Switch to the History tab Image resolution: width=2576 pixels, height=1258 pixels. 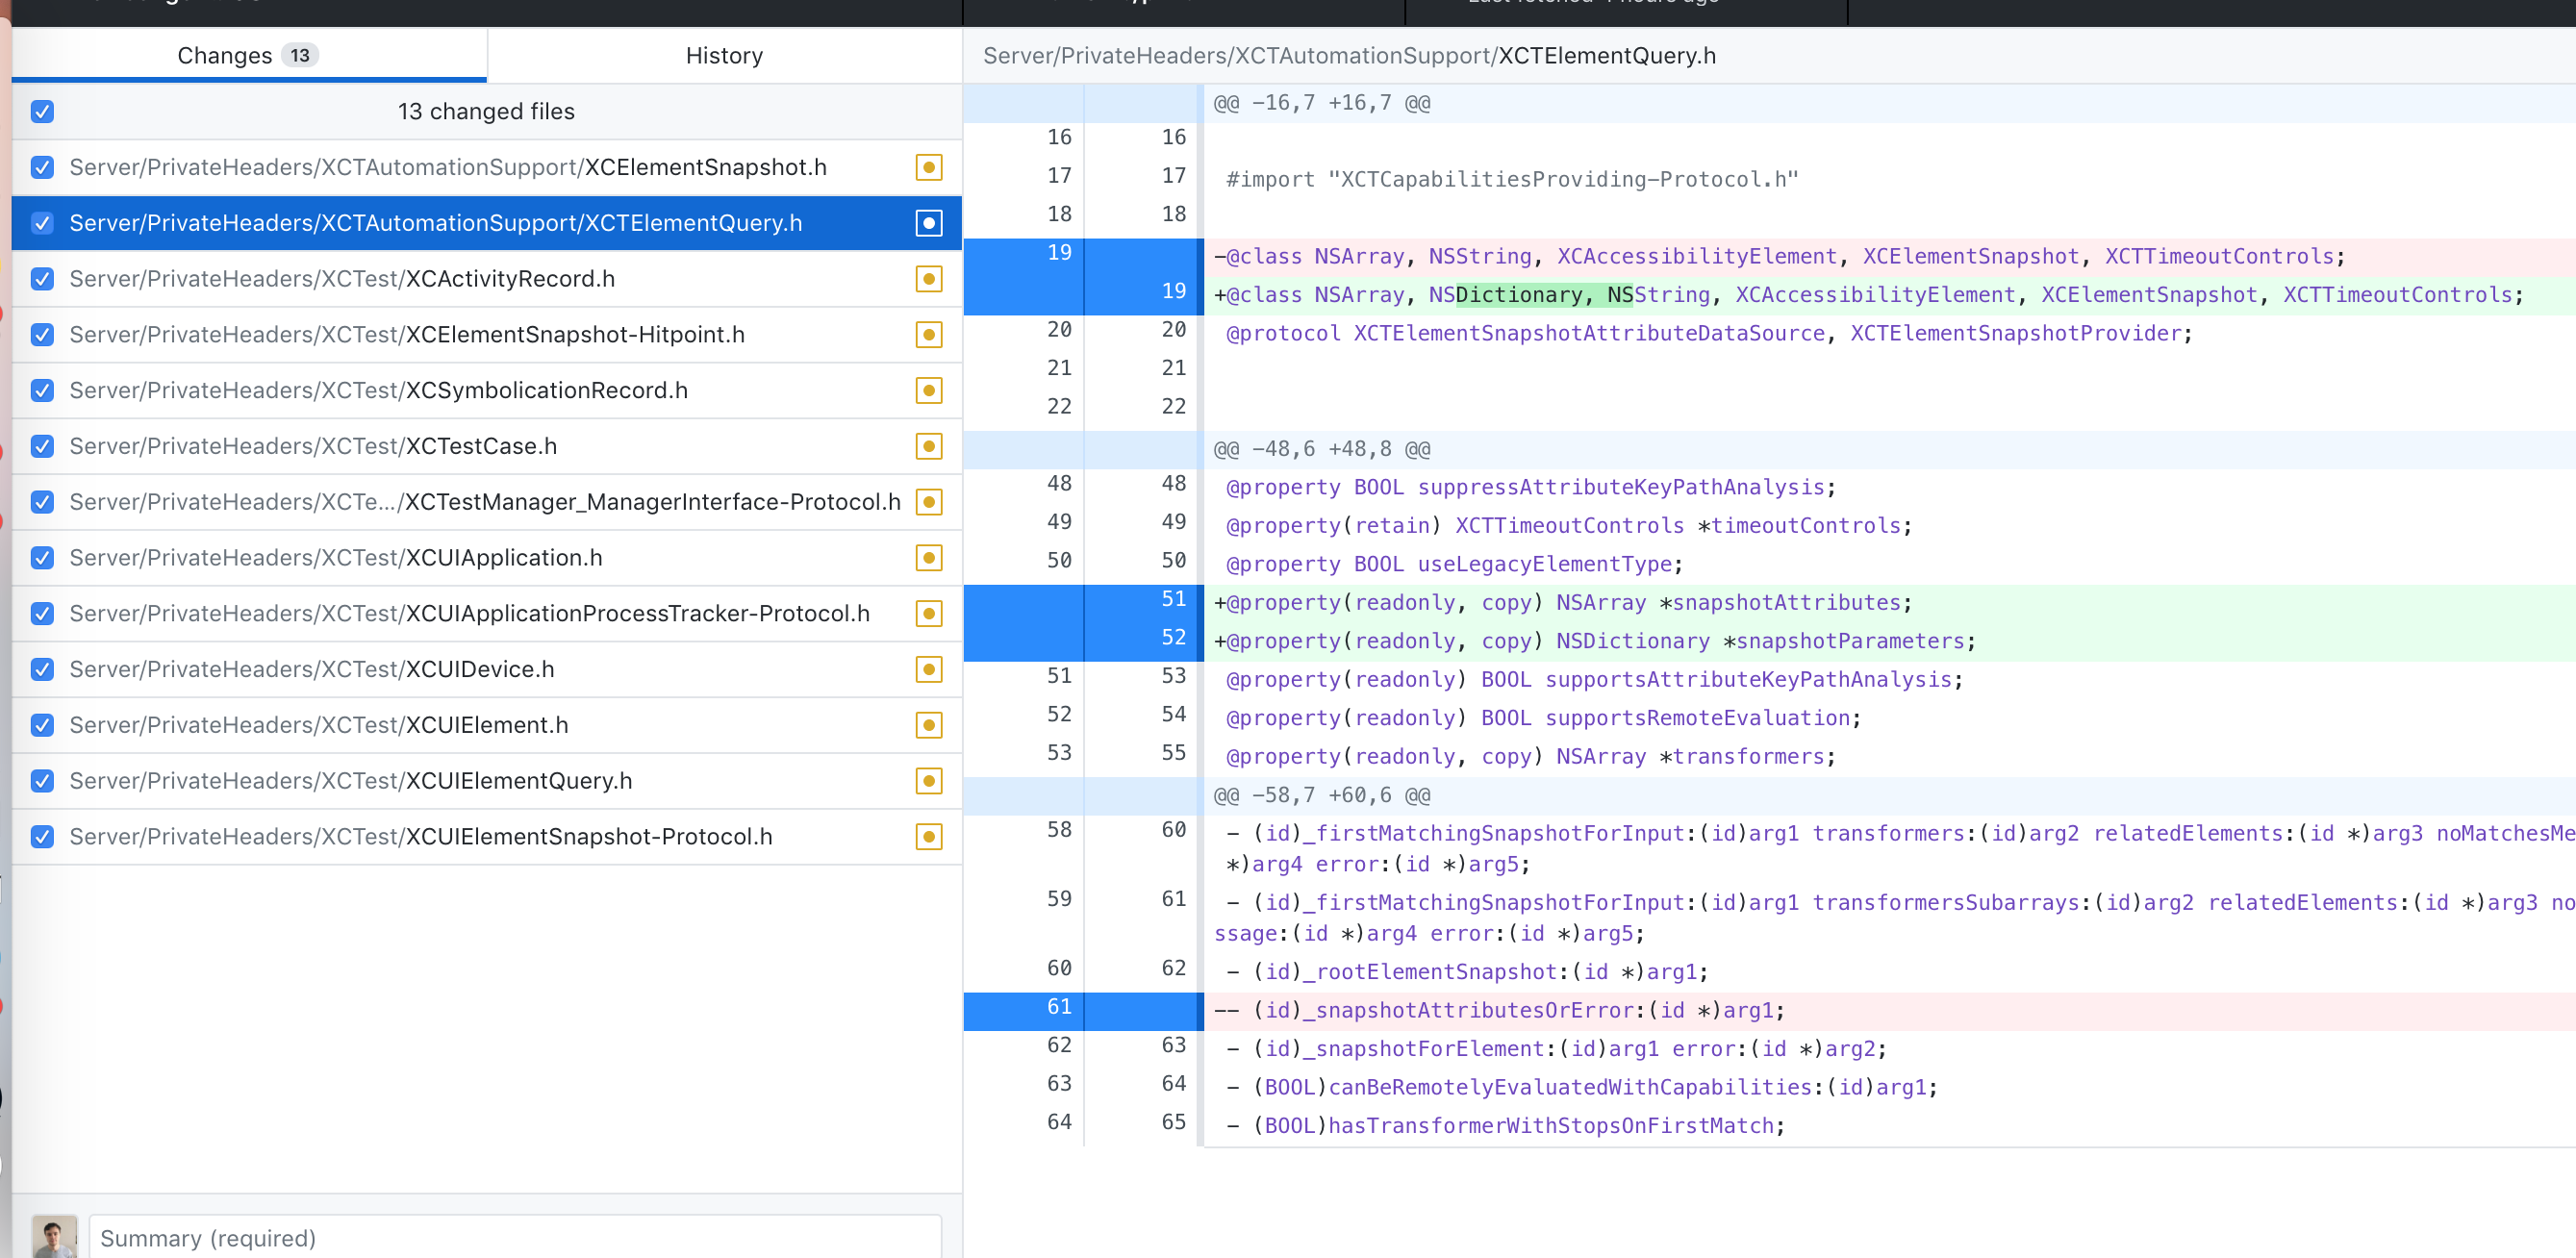tap(724, 55)
